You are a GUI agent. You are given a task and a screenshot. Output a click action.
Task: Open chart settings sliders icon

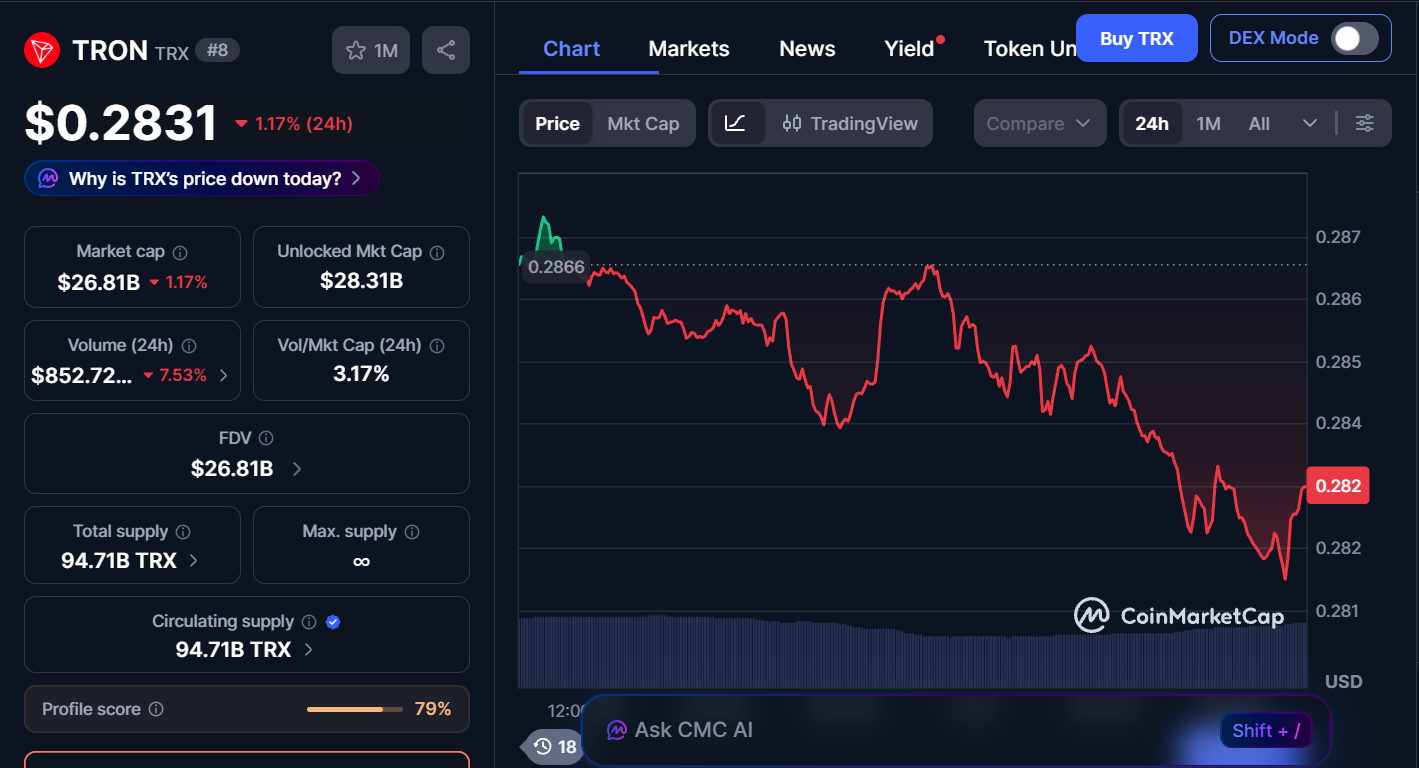click(1365, 123)
